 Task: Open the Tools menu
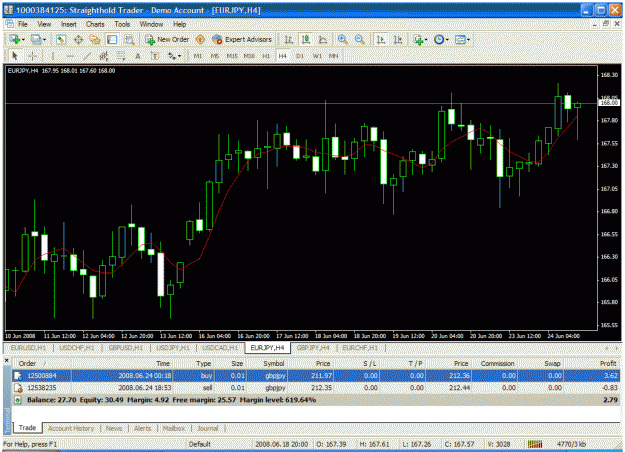[122, 24]
